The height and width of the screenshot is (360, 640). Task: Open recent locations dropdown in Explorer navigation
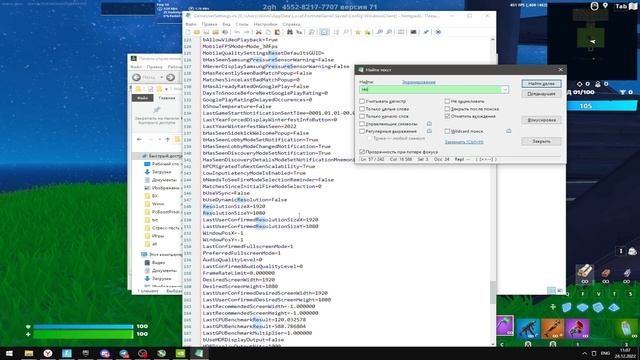coord(160,139)
